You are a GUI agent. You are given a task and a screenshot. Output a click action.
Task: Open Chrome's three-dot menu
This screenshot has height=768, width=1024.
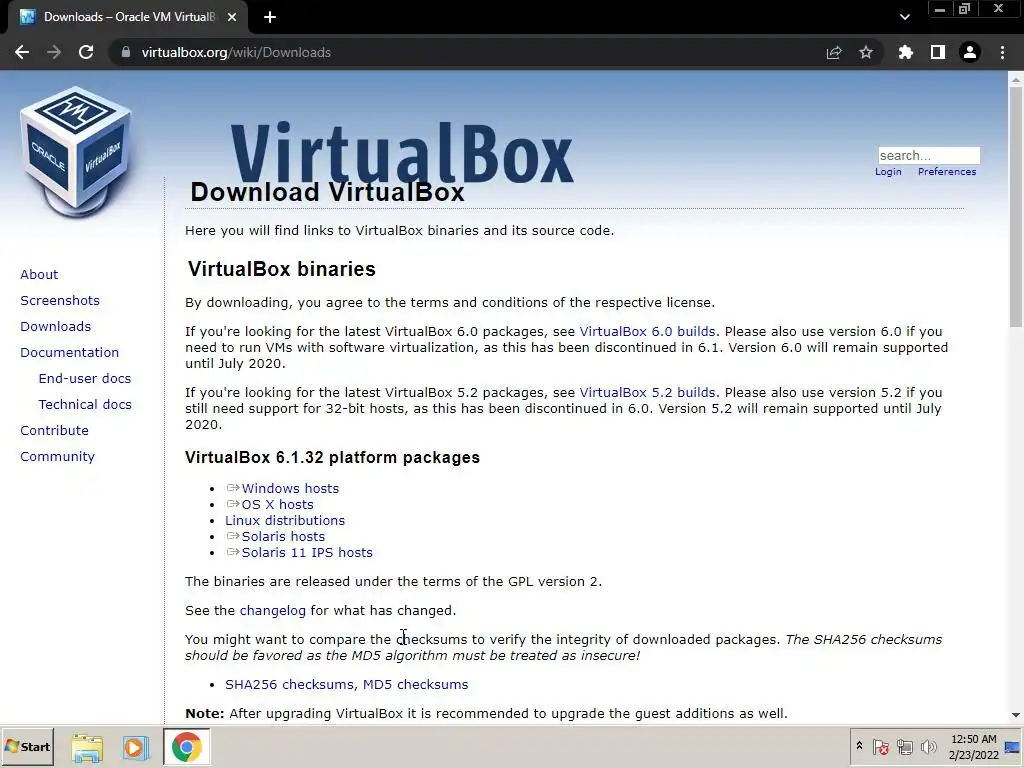[x=1002, y=52]
